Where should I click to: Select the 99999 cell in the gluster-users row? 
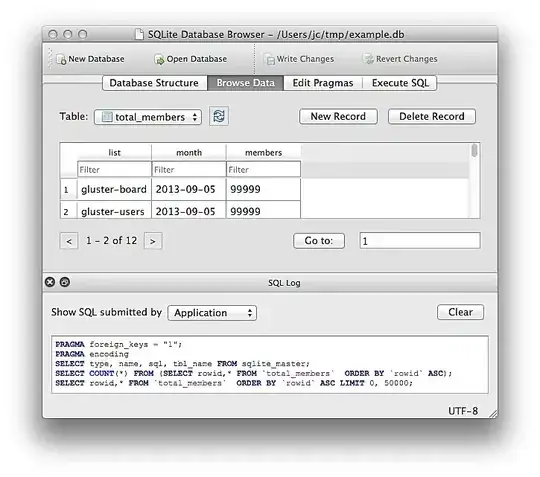point(263,209)
